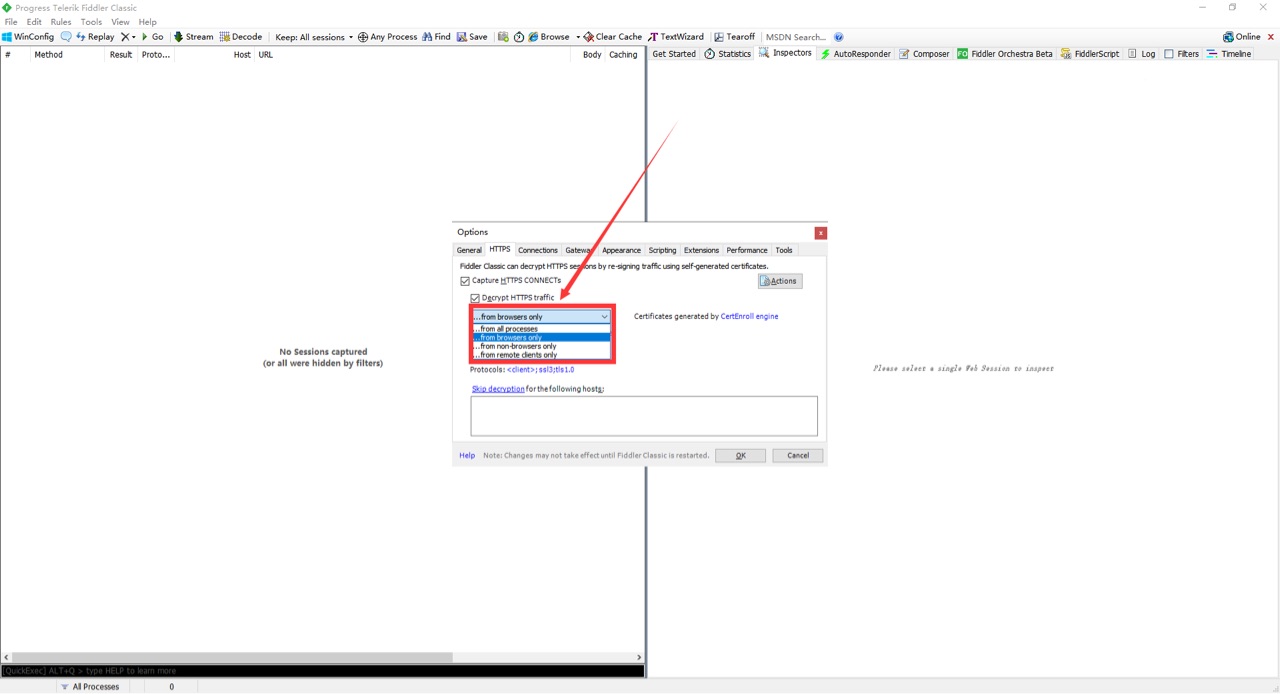Viewport: 1280px width, 694px height.
Task: Open the FiddlerScript tab
Action: tap(1090, 54)
